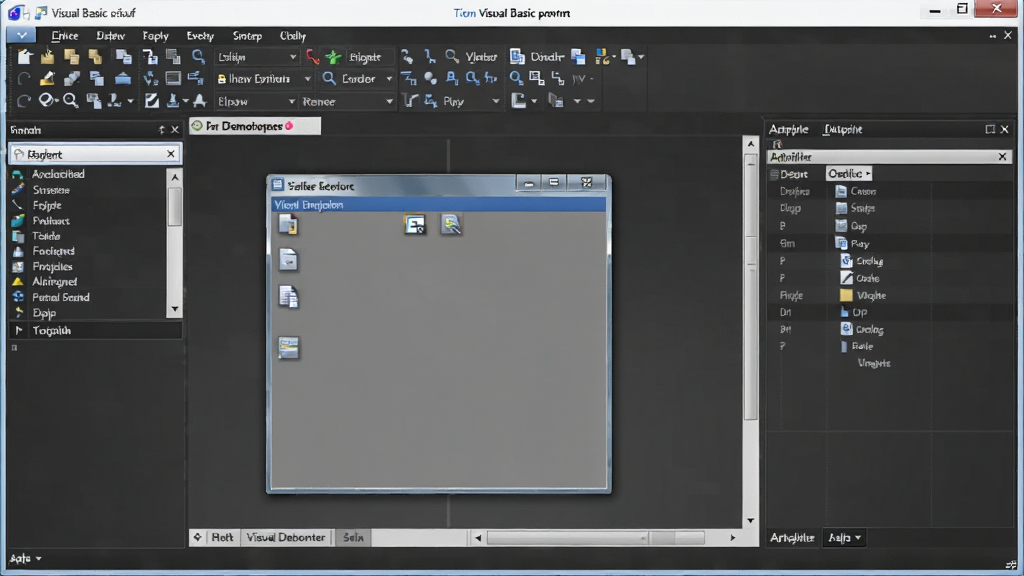Screen dimensions: 1024x576
Task: Click the monitor-shaped icon in the second toolbar row
Action: pyautogui.click(x=173, y=79)
